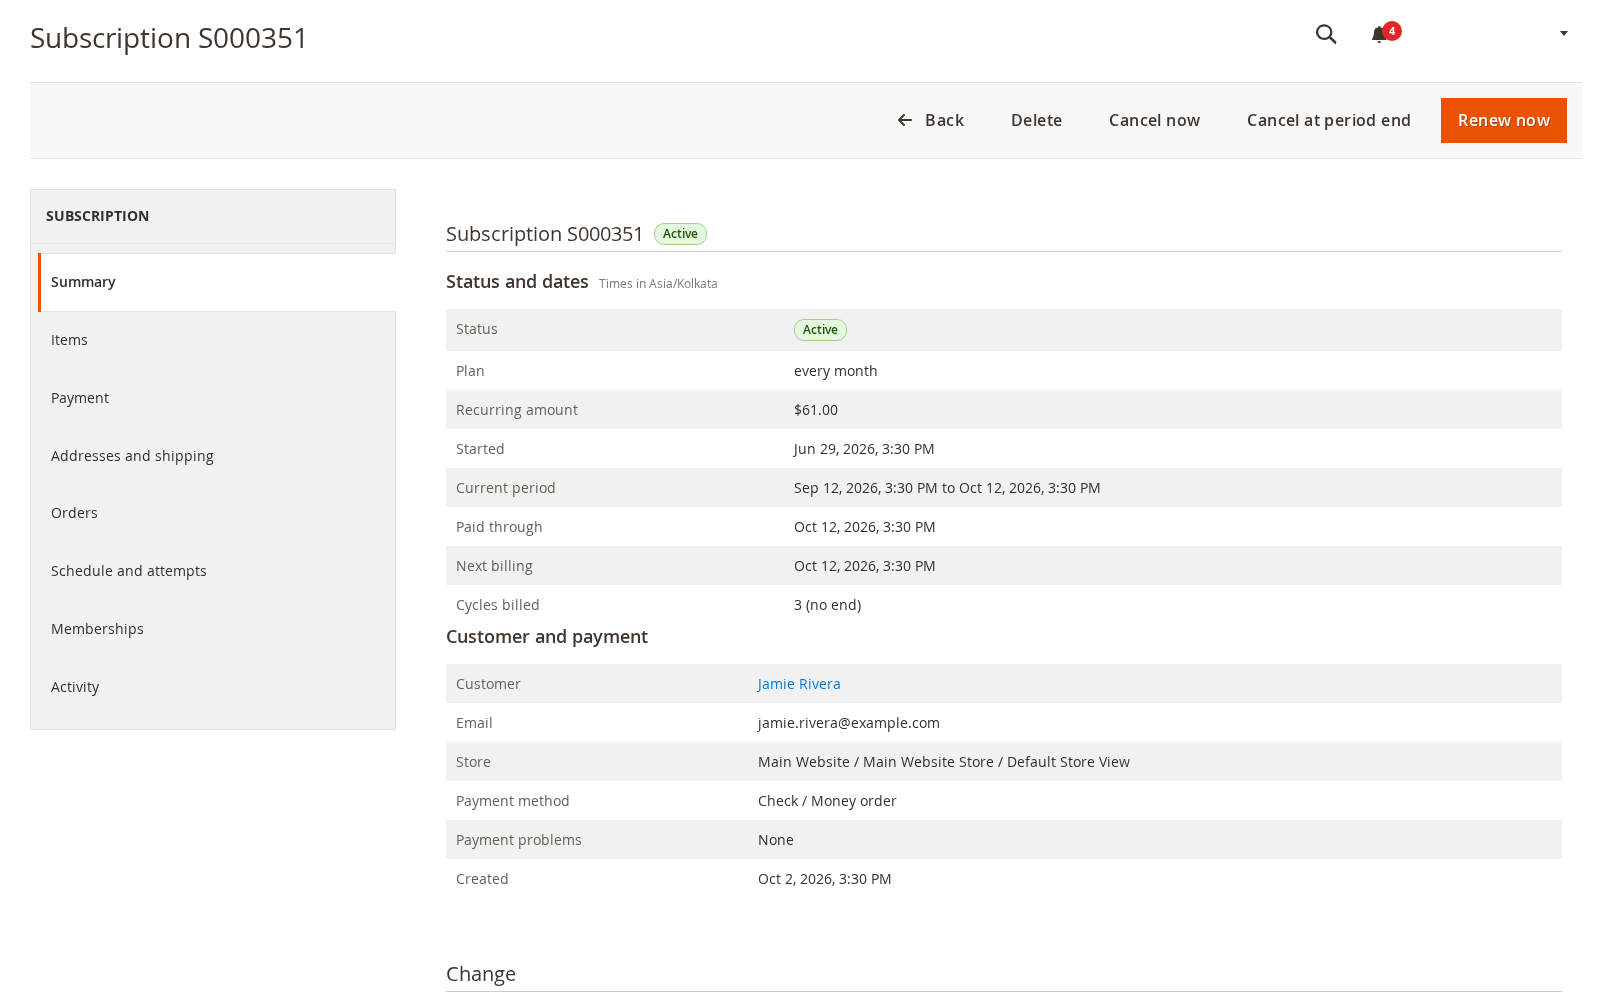The width and height of the screenshot is (1612, 1000).
Task: Click the recurring amount $61.00
Action: [816, 410]
